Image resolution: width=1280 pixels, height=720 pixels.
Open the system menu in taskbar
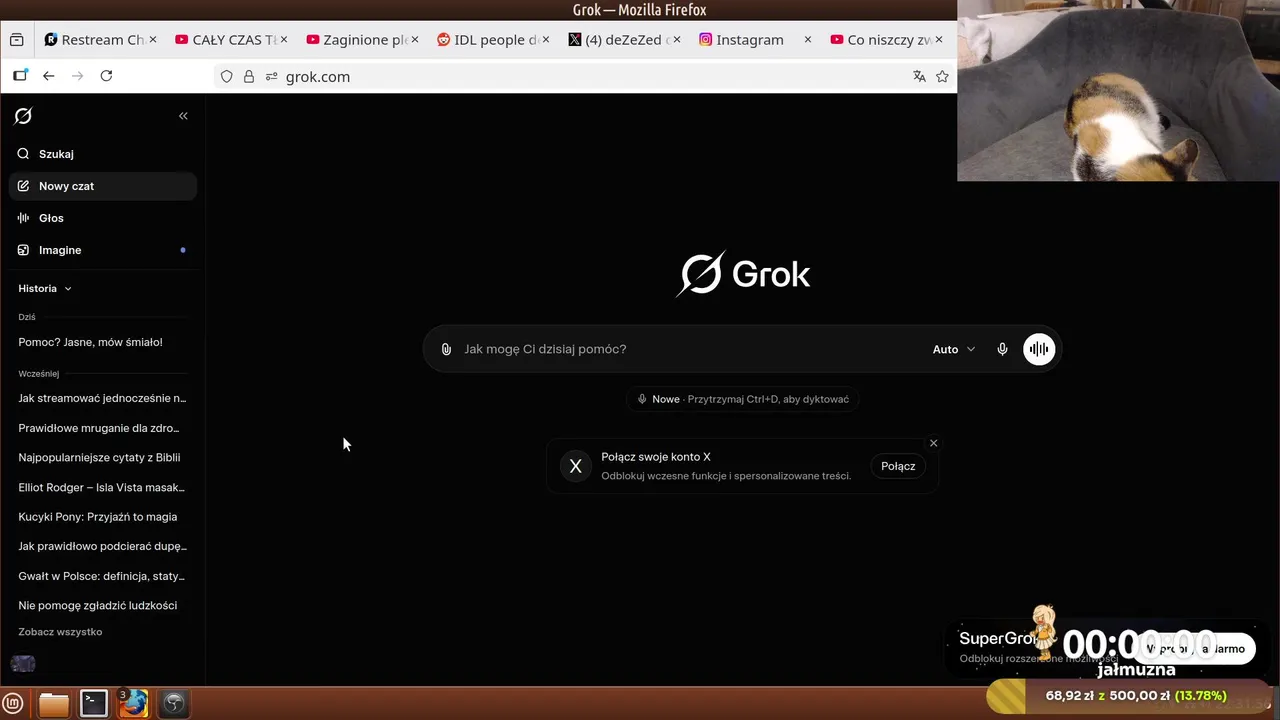[x=14, y=704]
